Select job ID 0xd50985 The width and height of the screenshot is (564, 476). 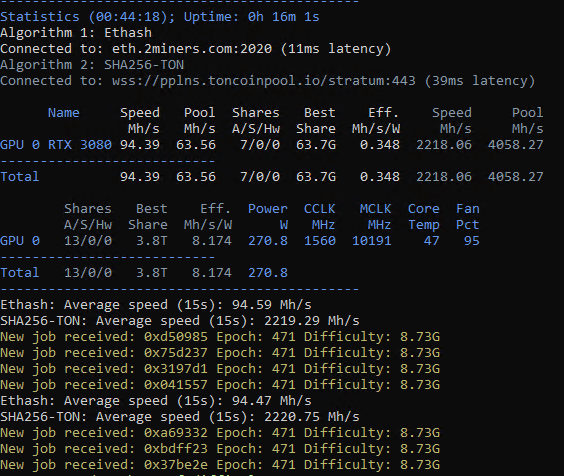point(176,337)
